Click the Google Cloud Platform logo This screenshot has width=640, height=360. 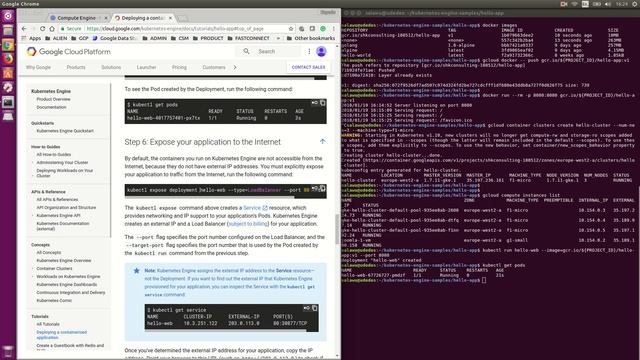[x=69, y=52]
